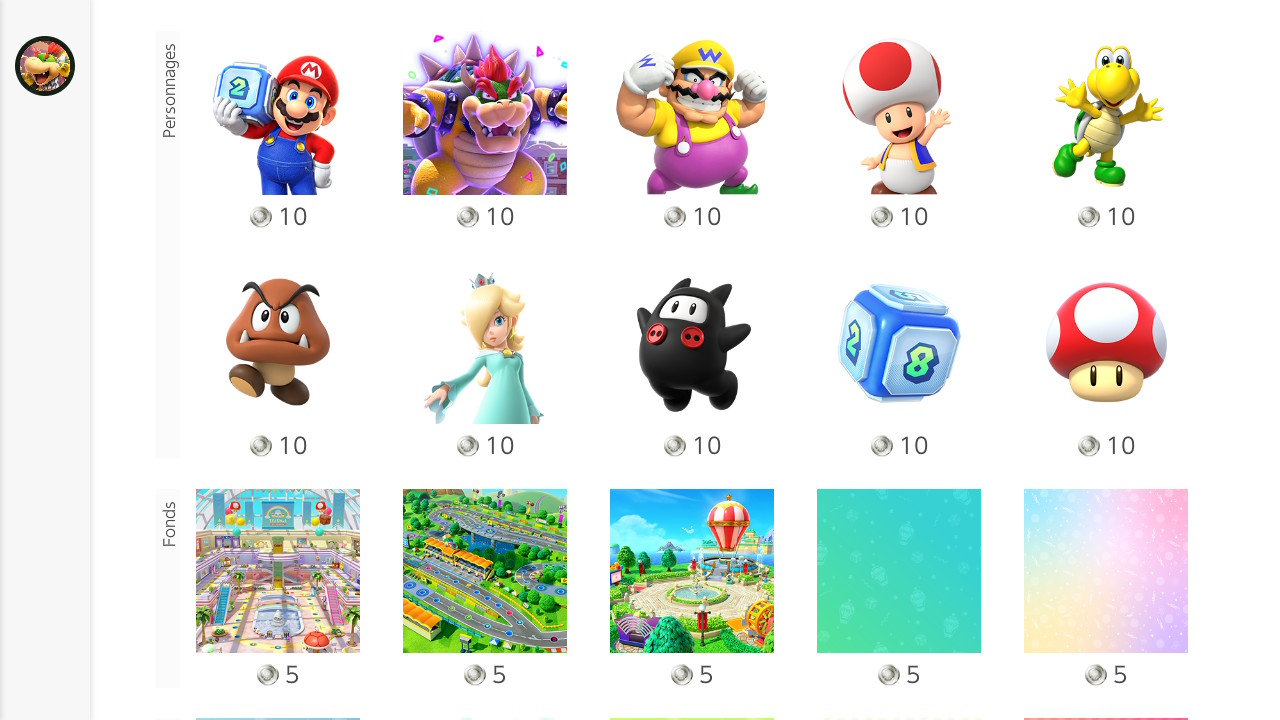
Task: Select the Mario holding dice character icon
Action: (x=278, y=113)
